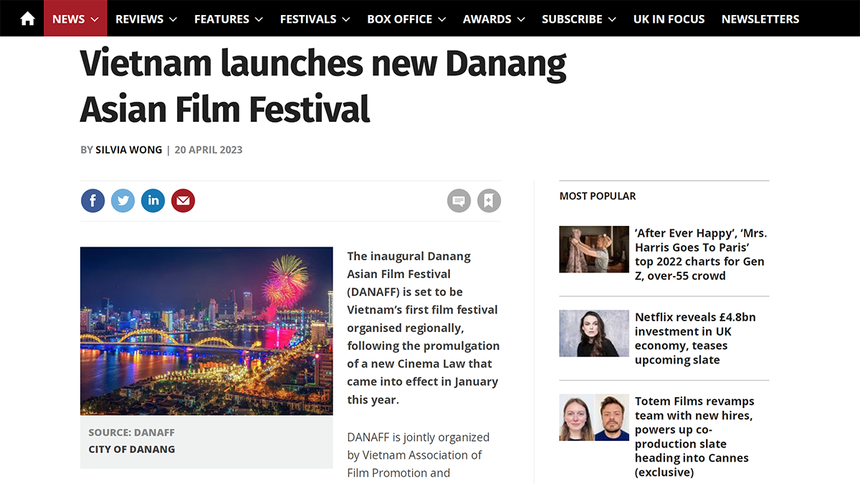Expand the Reviews dropdown menu
The image size is (860, 484).
click(146, 19)
